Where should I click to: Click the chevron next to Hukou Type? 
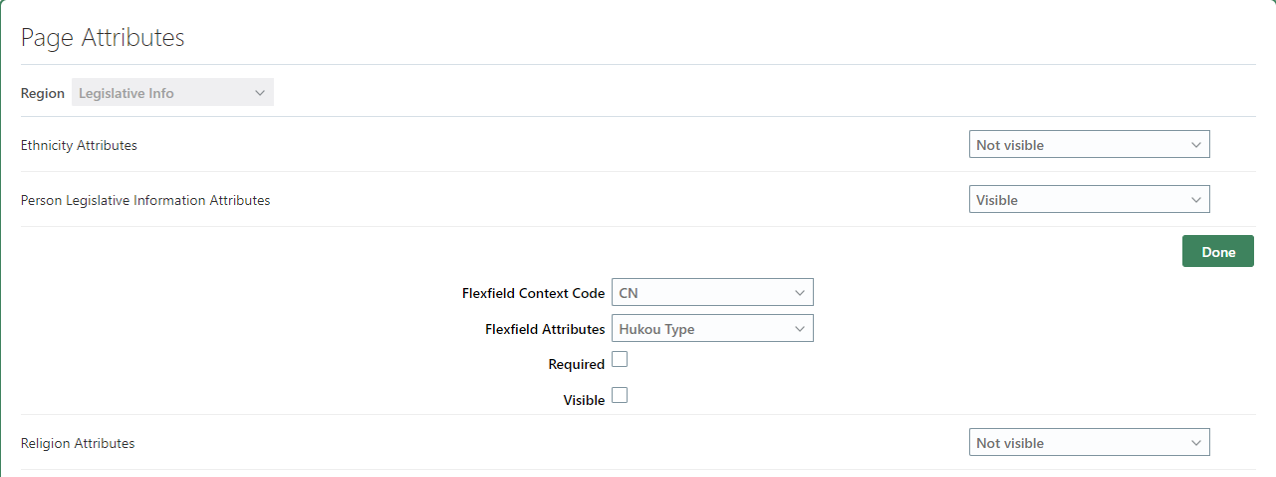(799, 329)
